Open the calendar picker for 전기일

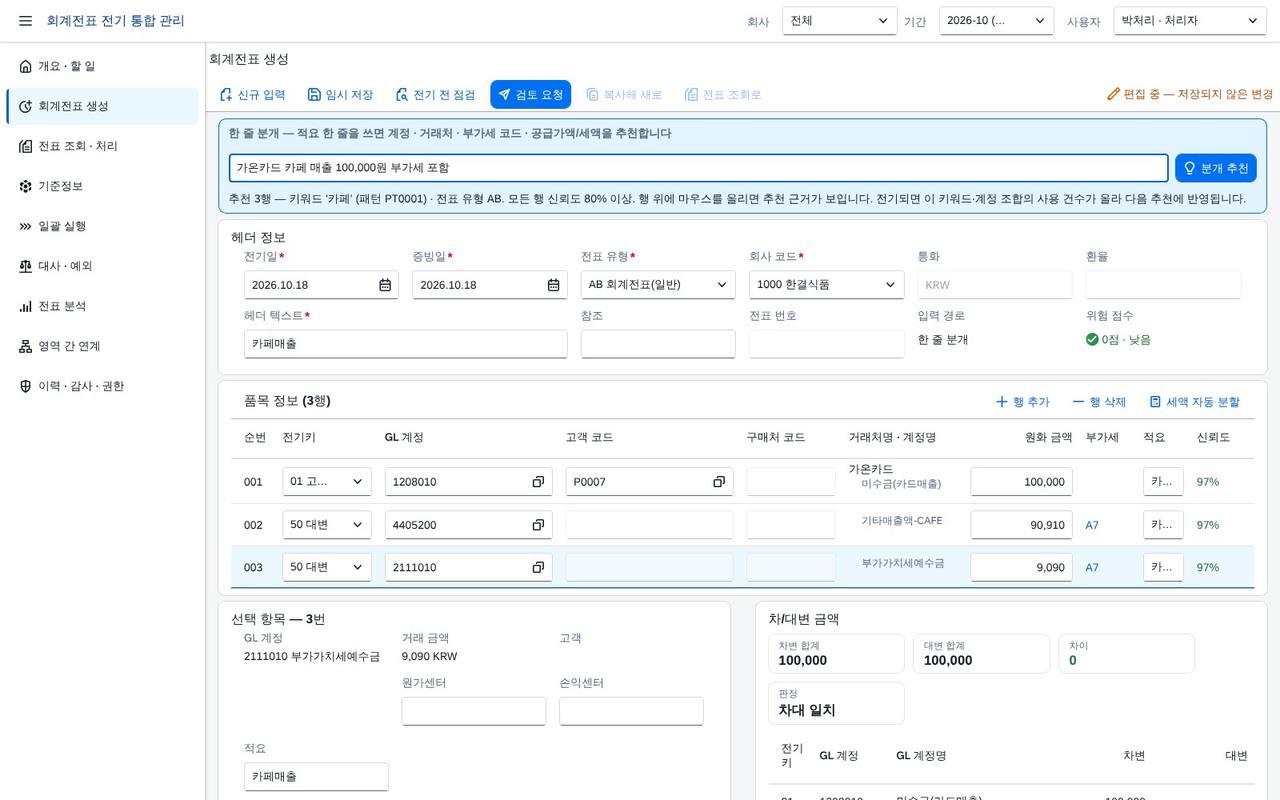385,285
